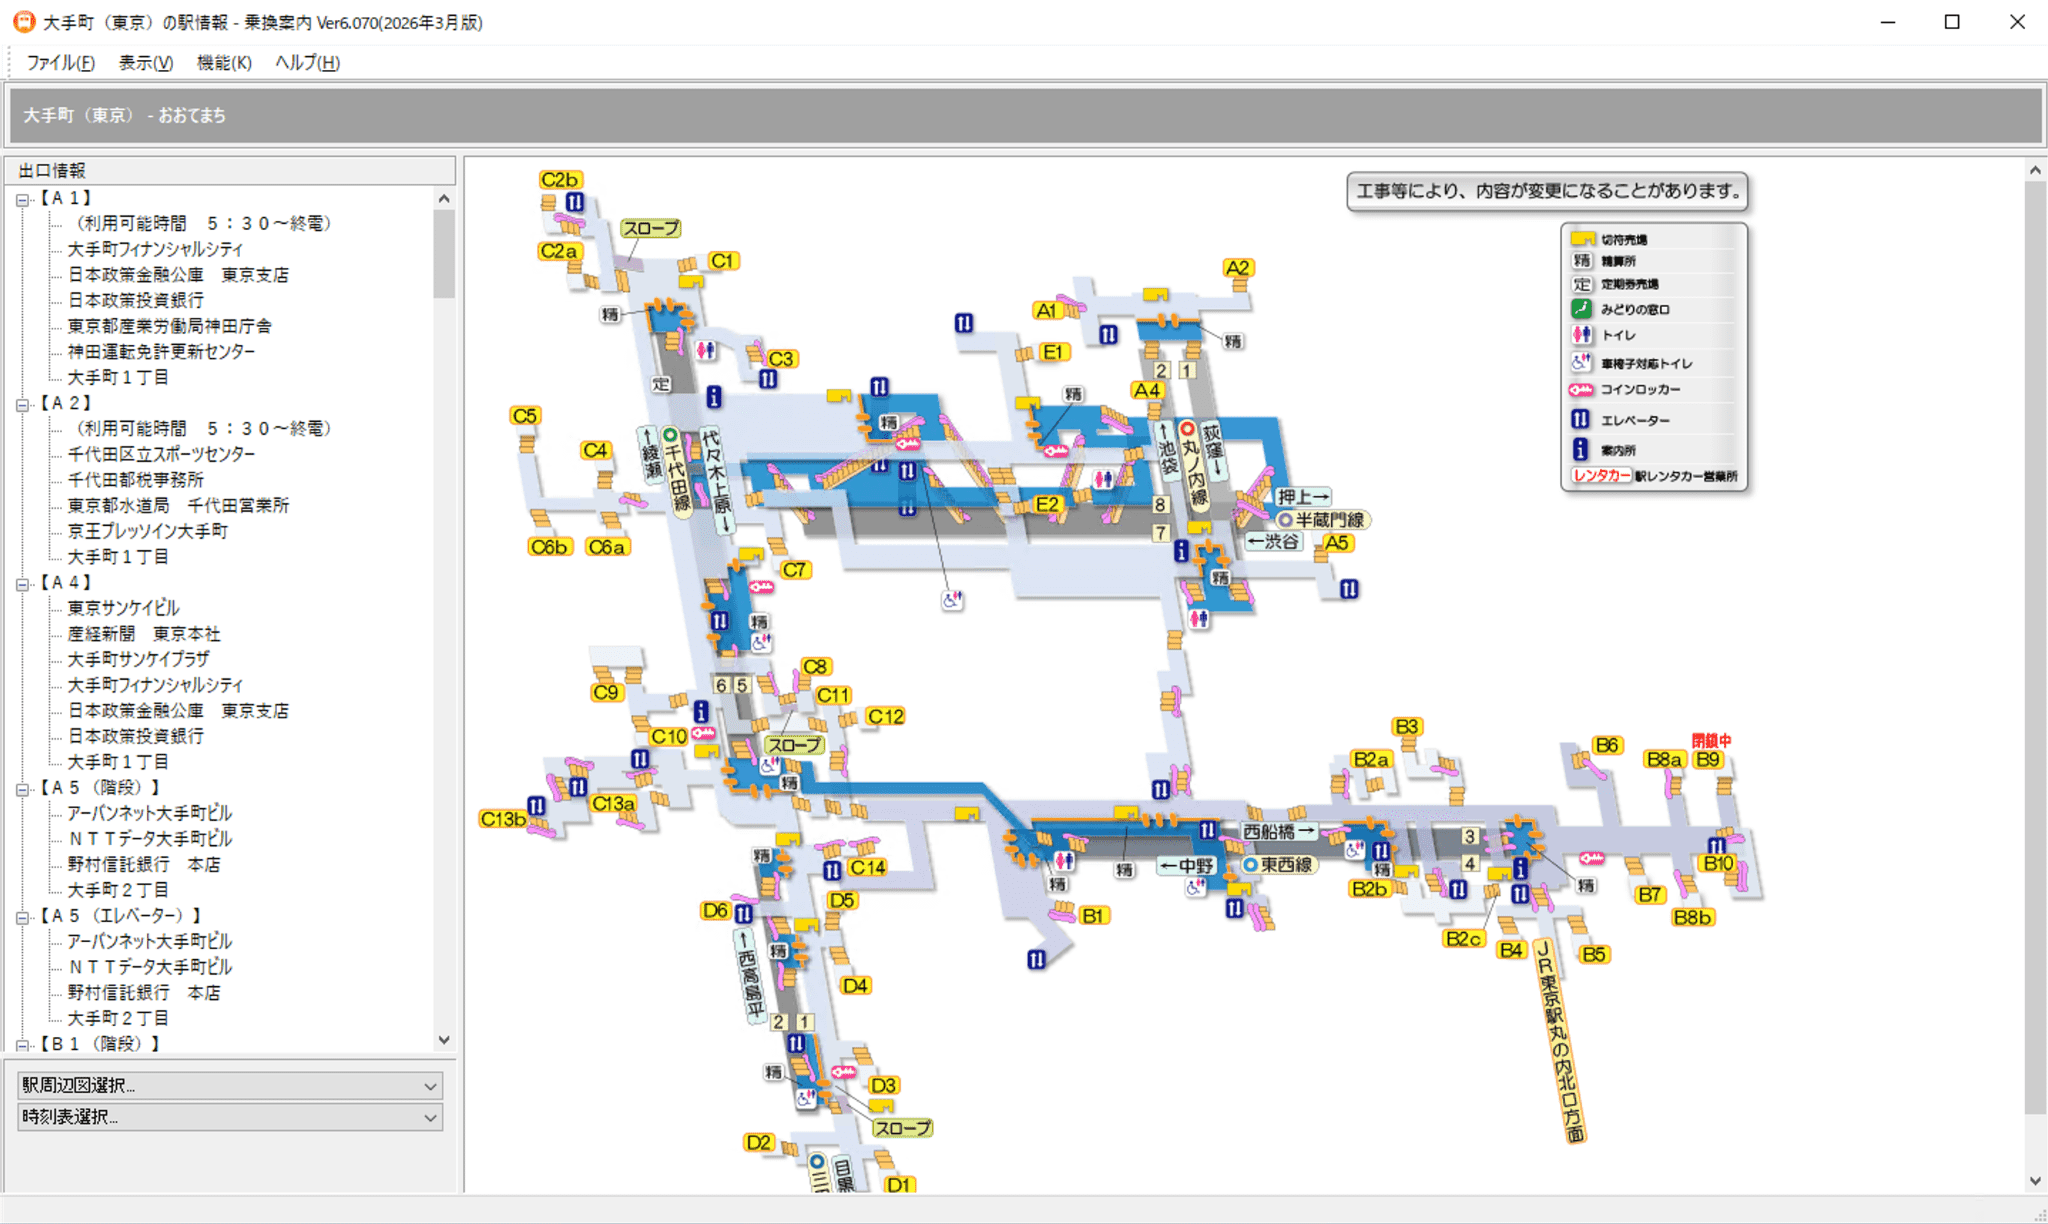Viewport: 2048px width, 1224px height.
Task: Open the 機能(K) menu
Action: [x=223, y=63]
